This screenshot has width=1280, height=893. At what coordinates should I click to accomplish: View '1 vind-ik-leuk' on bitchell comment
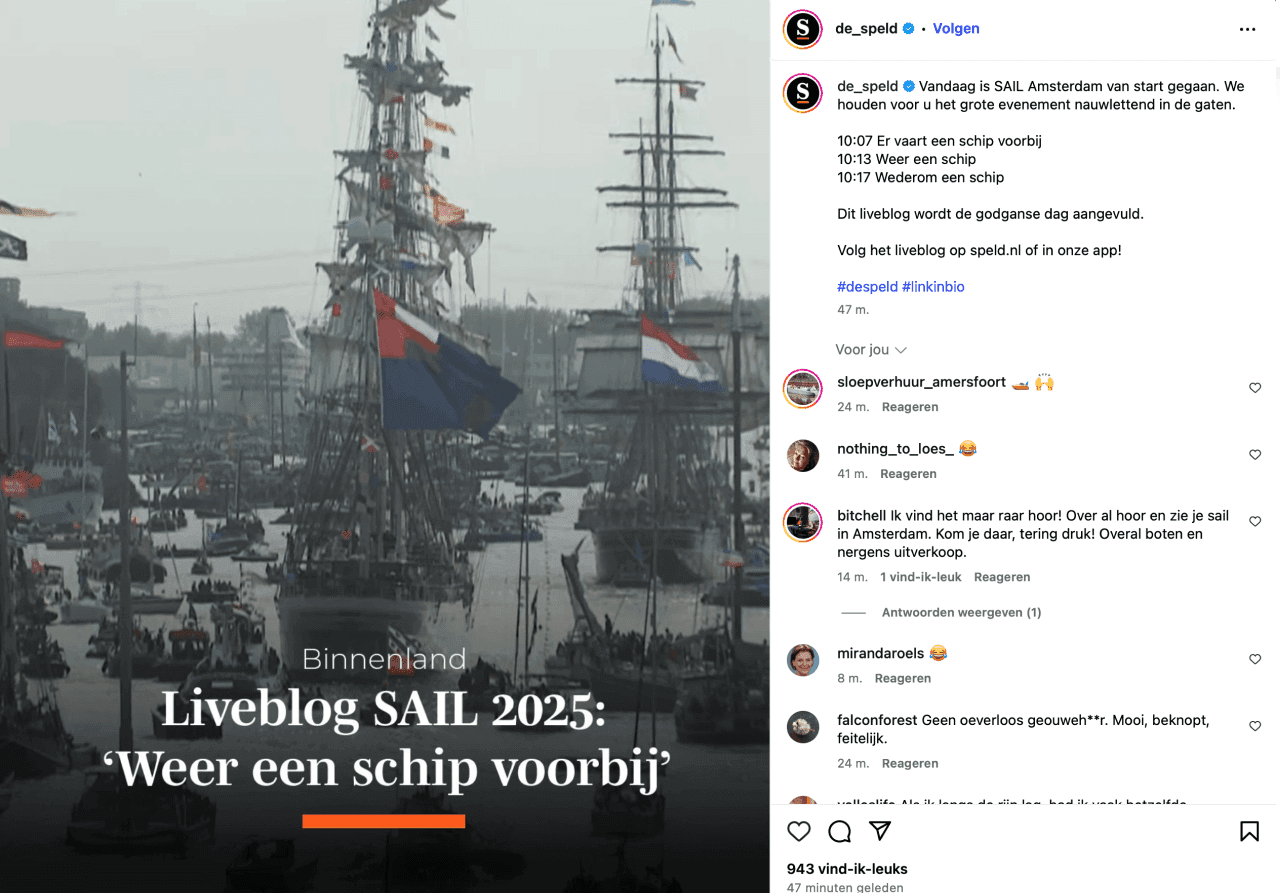(921, 577)
